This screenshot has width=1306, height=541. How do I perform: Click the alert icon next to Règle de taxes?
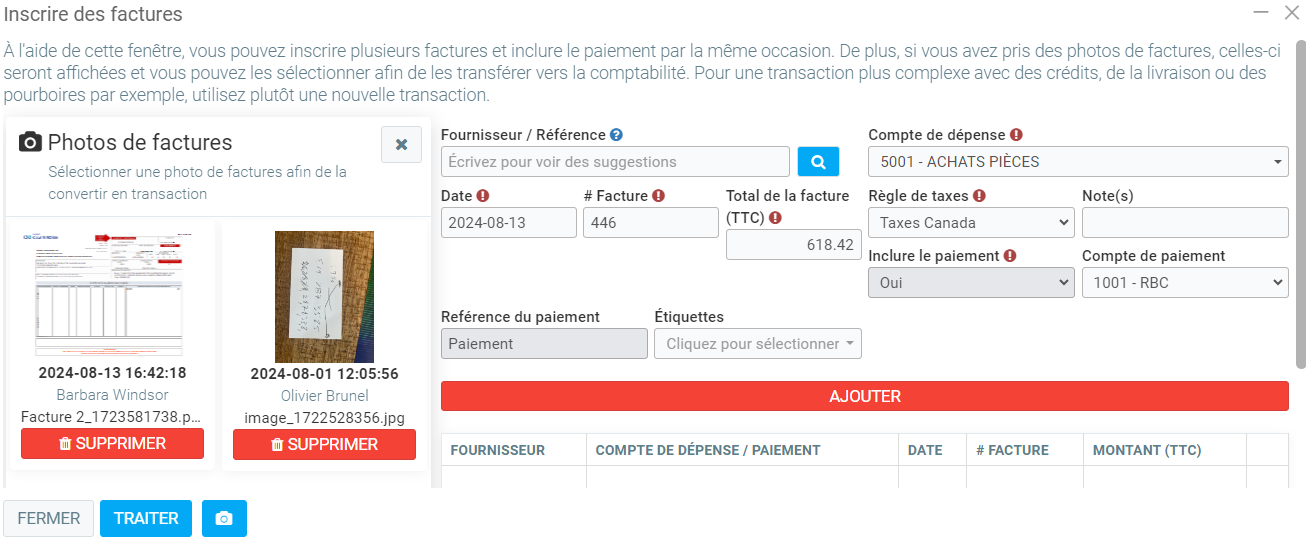point(979,196)
